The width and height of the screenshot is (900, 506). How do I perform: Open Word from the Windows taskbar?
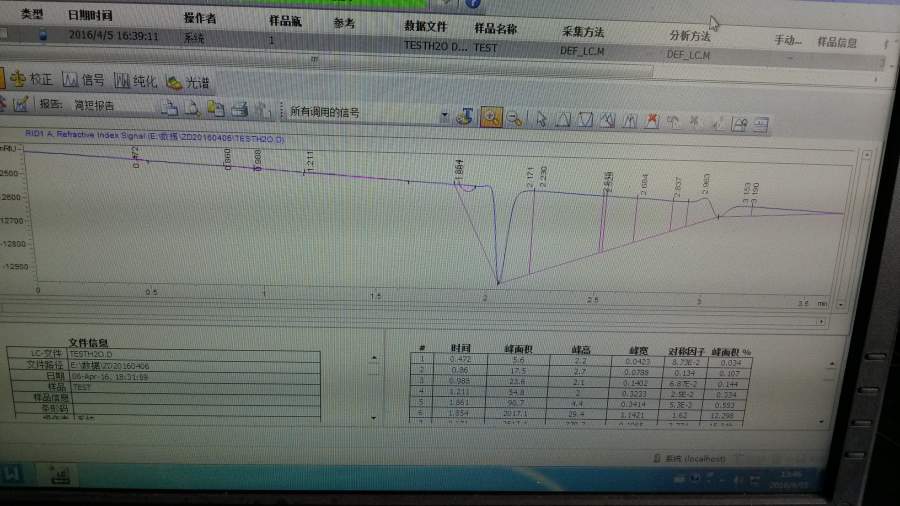click(12, 474)
